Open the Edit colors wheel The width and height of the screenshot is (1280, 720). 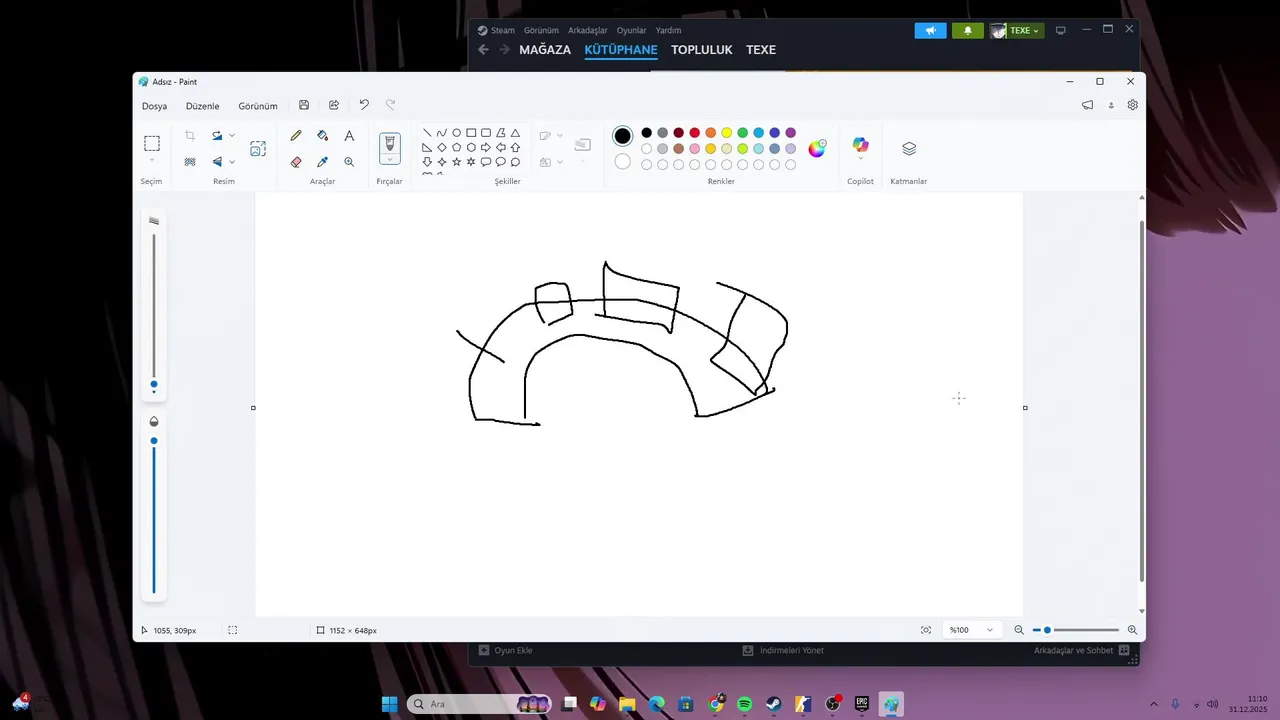(x=817, y=148)
